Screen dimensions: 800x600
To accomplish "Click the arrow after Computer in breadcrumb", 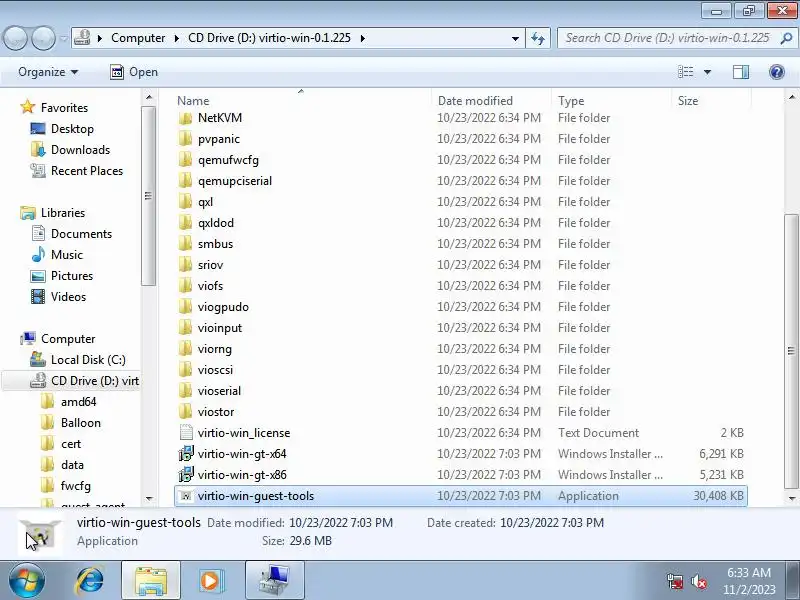I will point(177,38).
